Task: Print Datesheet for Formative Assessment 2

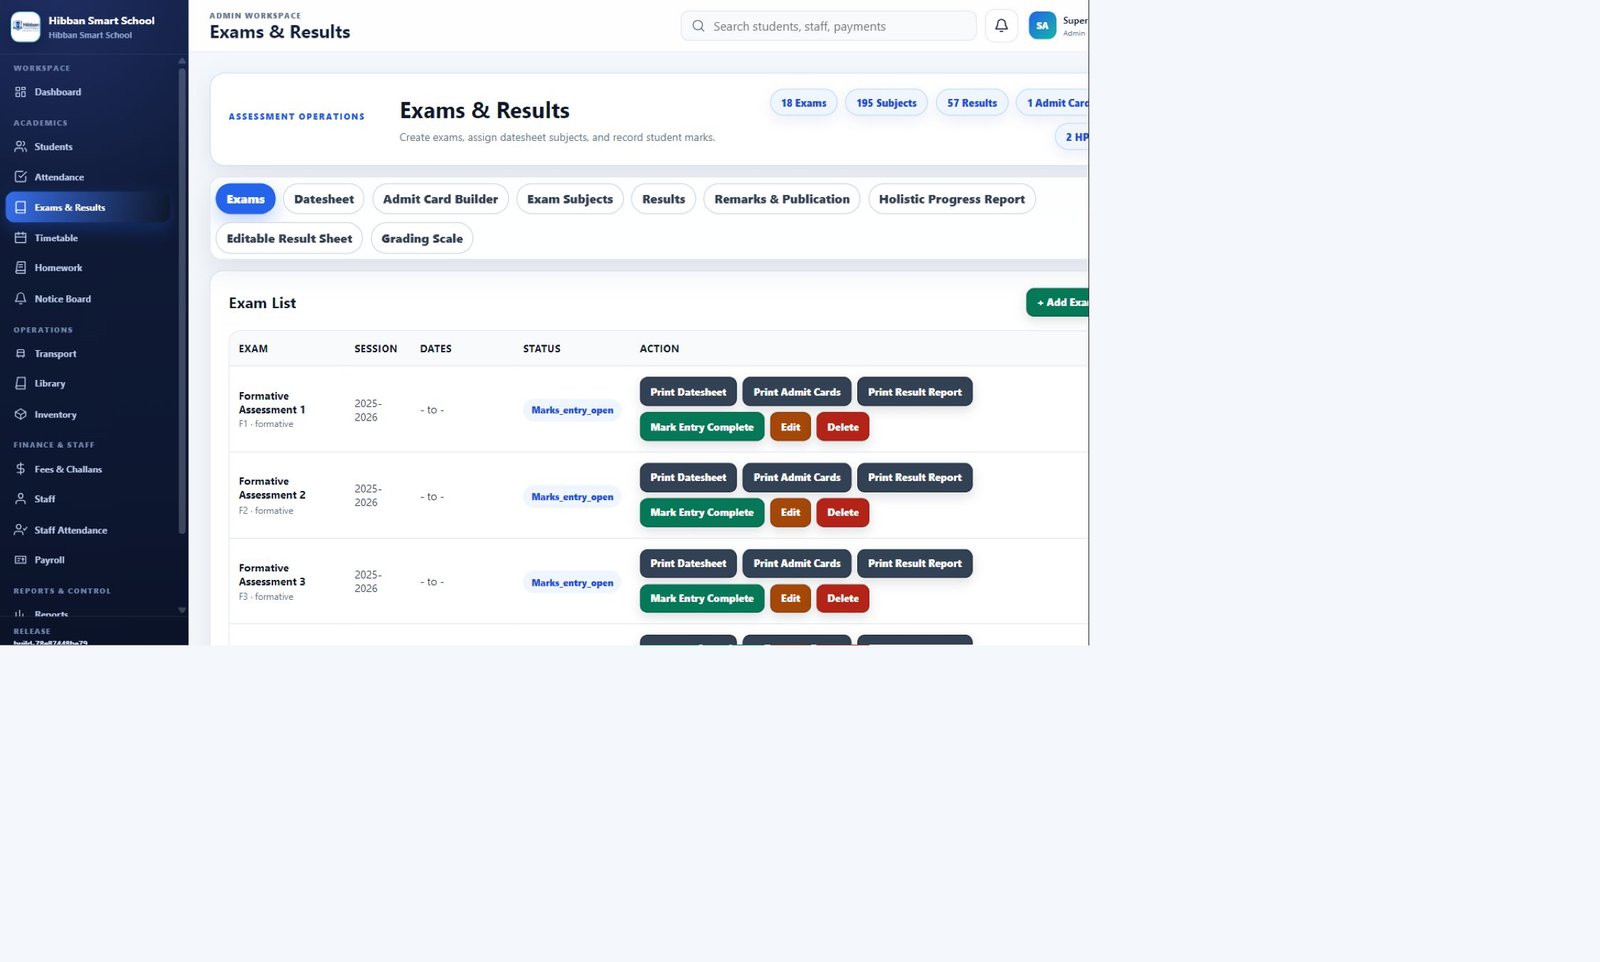Action: (688, 478)
